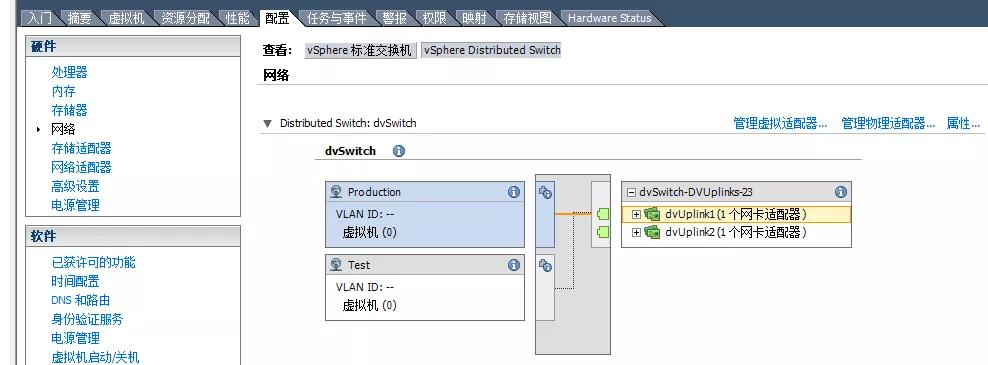Expand the dvUplink1 tree node
Viewport: 988px width, 365px height.
(x=636, y=214)
